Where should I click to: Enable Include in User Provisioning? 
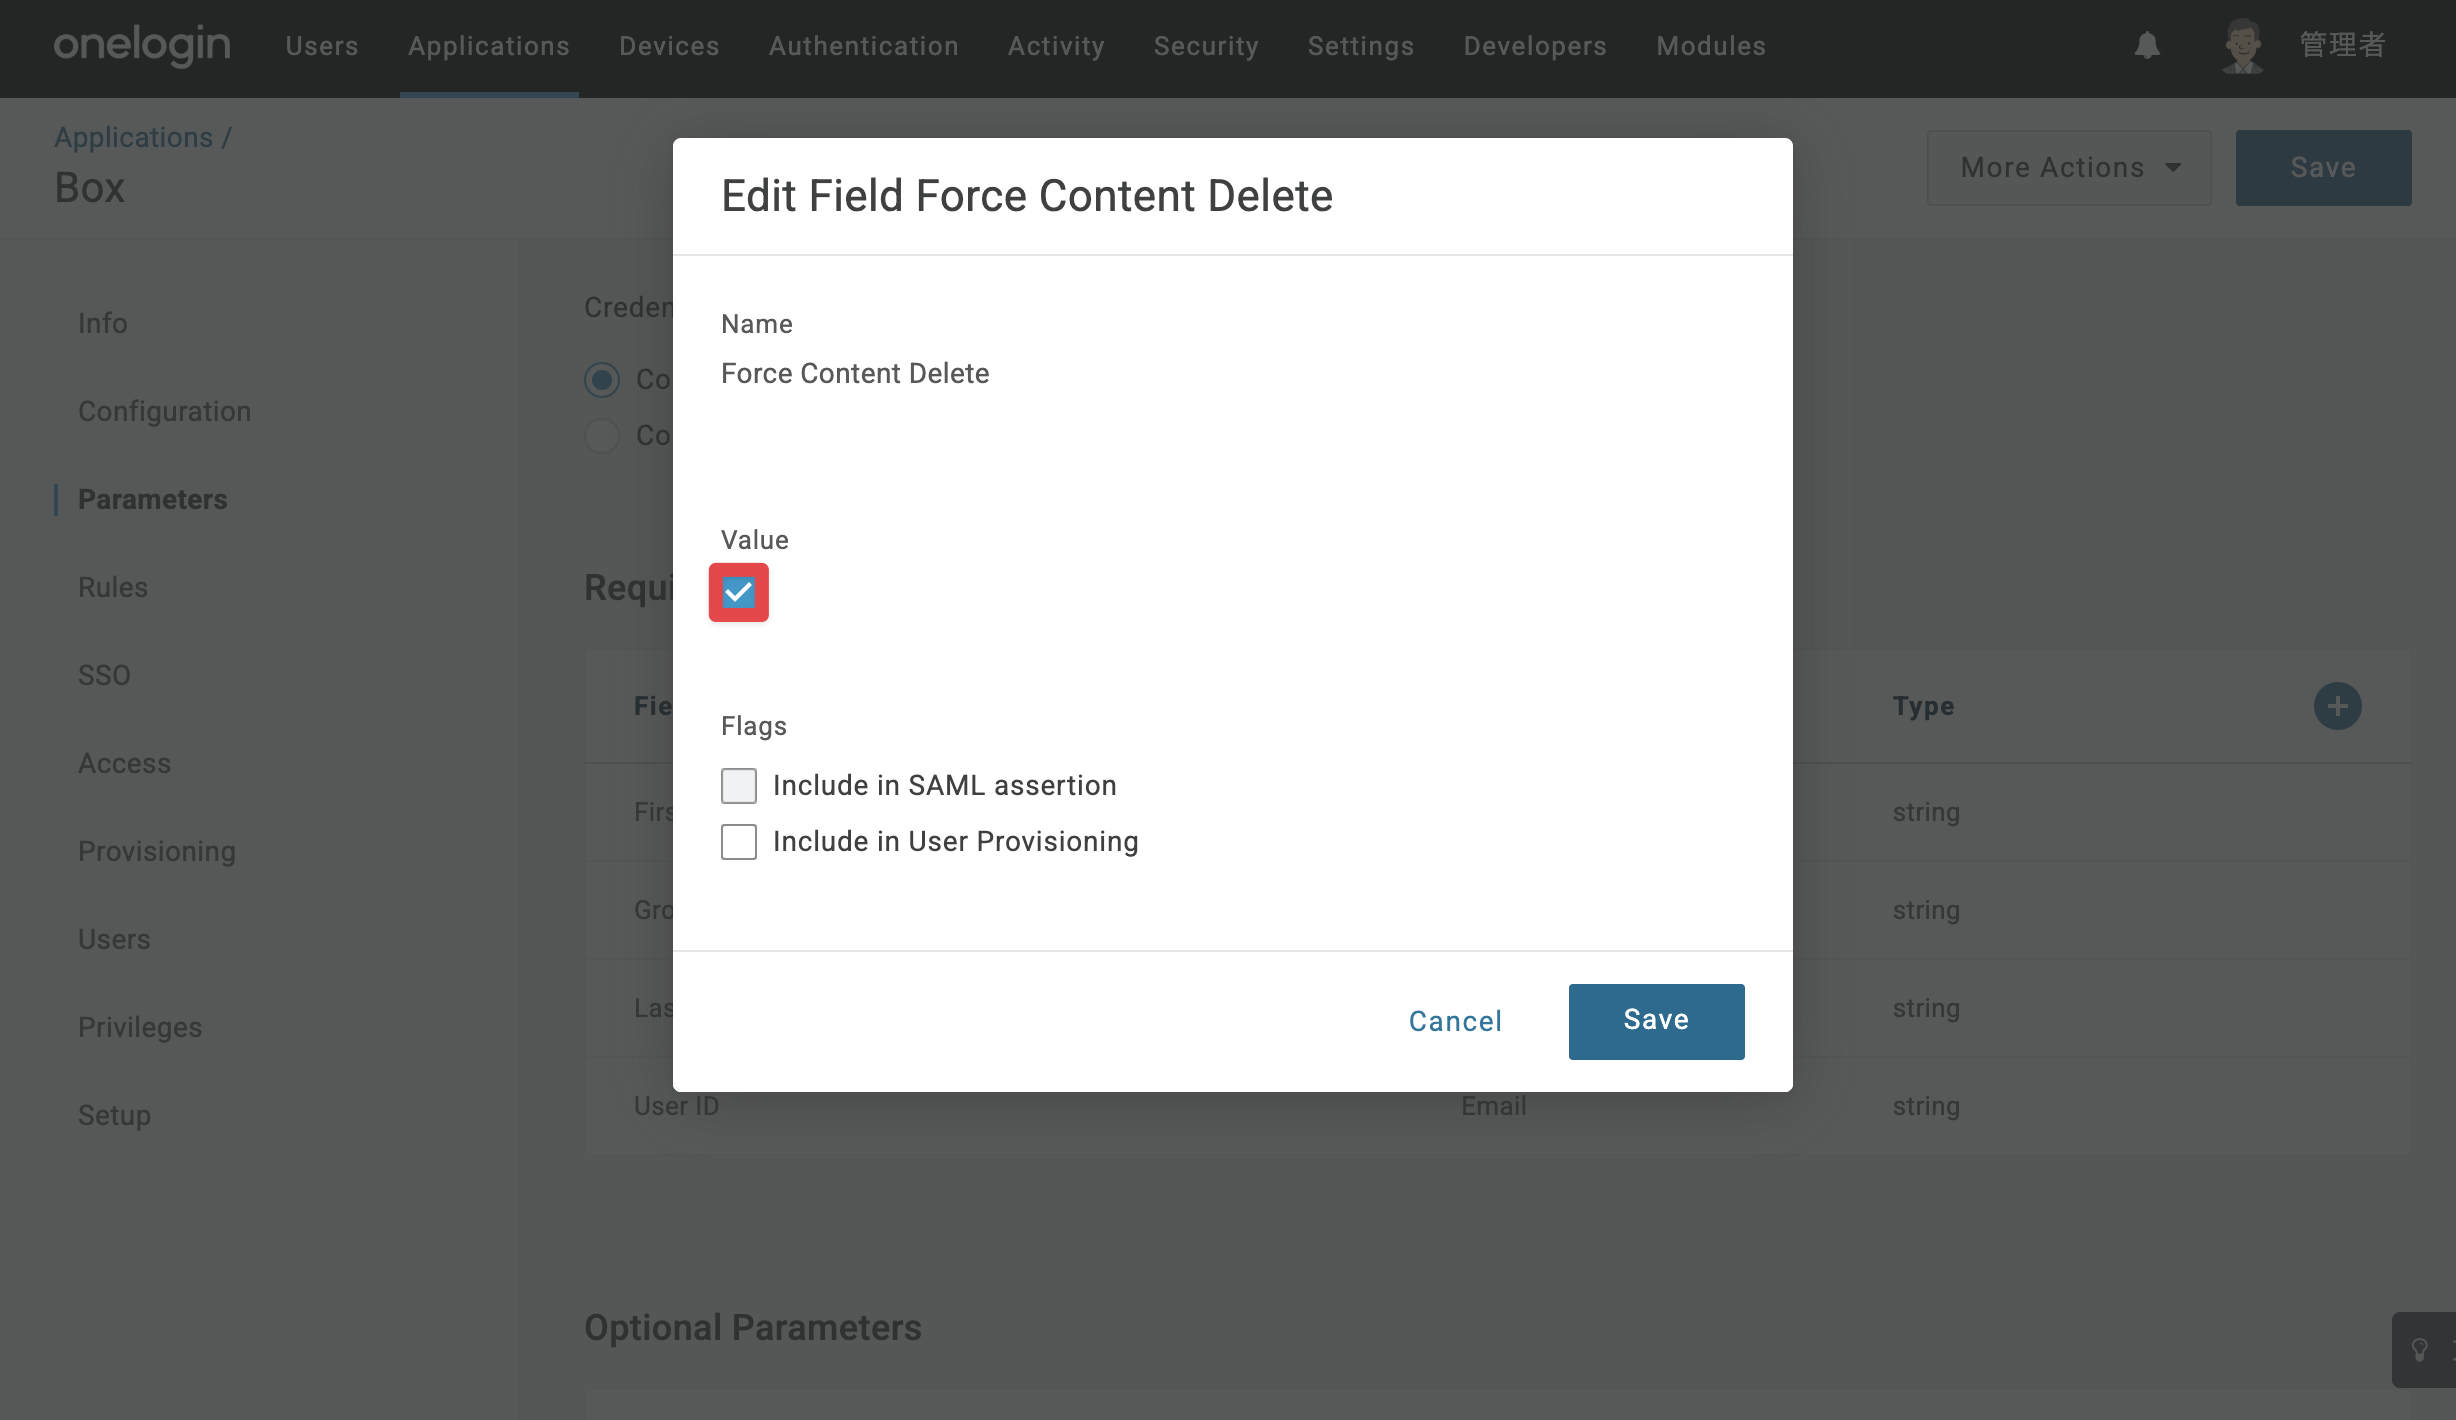(739, 842)
